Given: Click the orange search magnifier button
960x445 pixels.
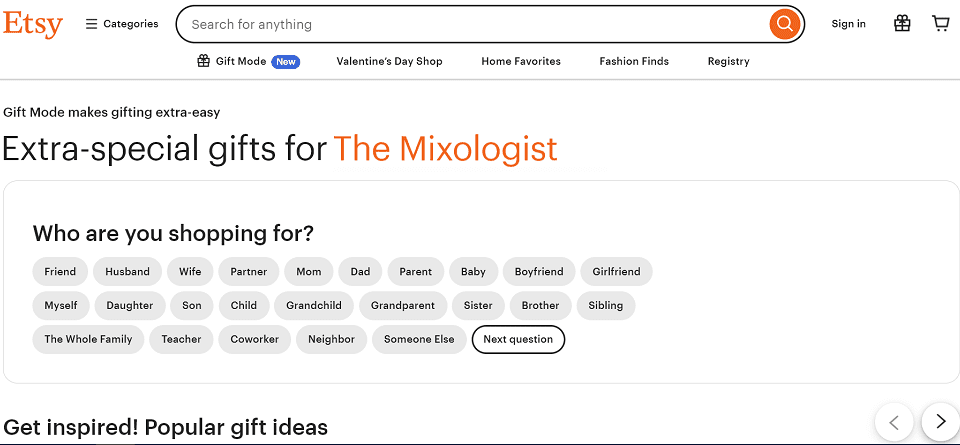Looking at the screenshot, I should (x=784, y=24).
